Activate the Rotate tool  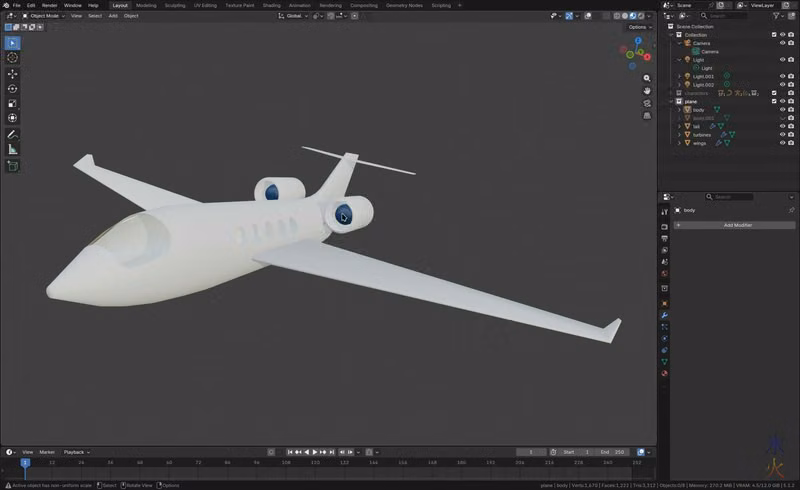[12, 89]
